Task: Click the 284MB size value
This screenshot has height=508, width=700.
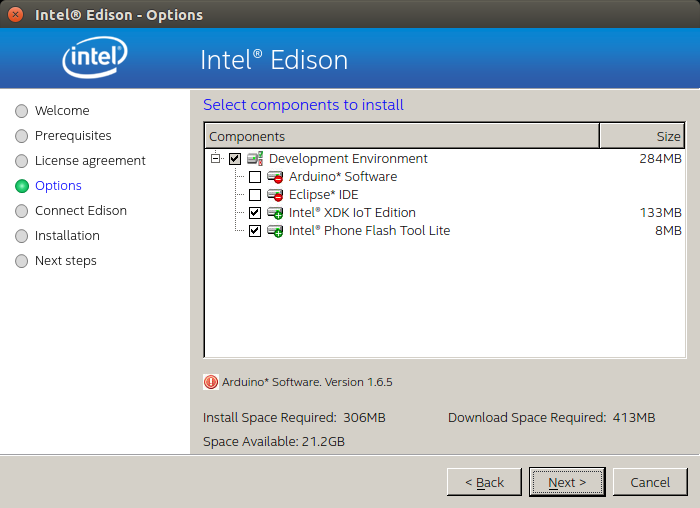Action: tap(660, 158)
